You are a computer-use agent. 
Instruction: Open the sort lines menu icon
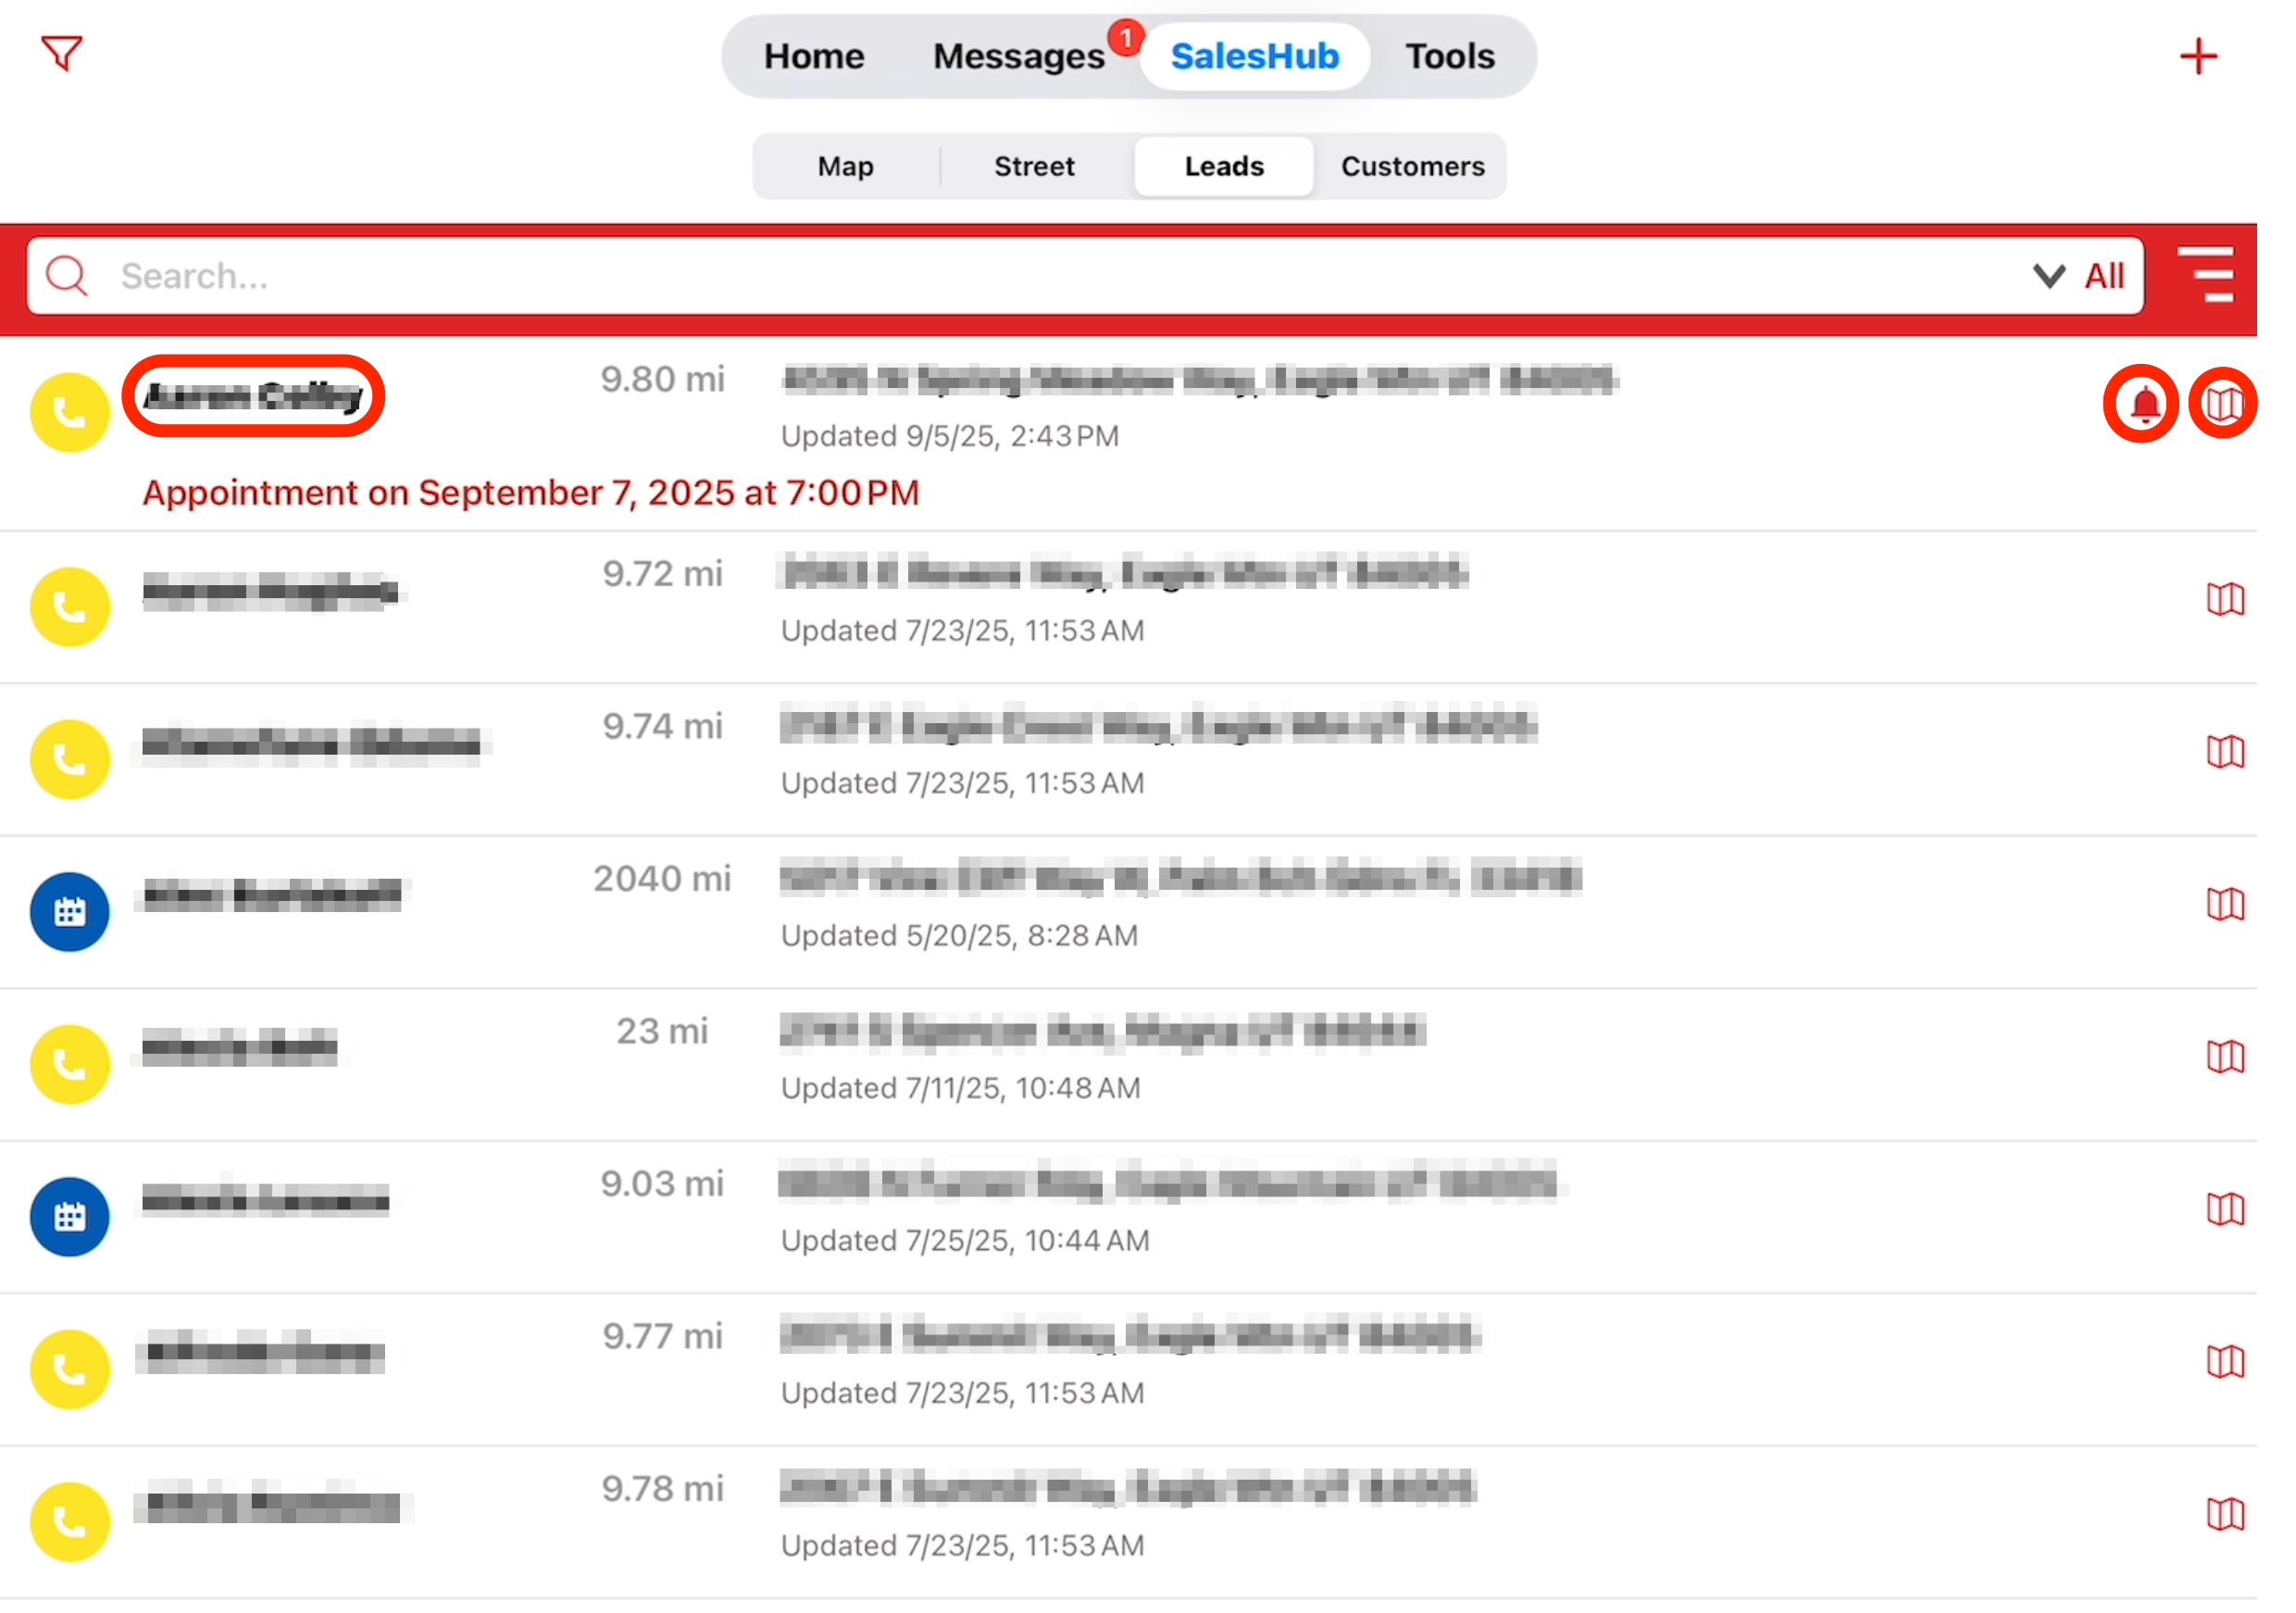pyautogui.click(x=2205, y=275)
